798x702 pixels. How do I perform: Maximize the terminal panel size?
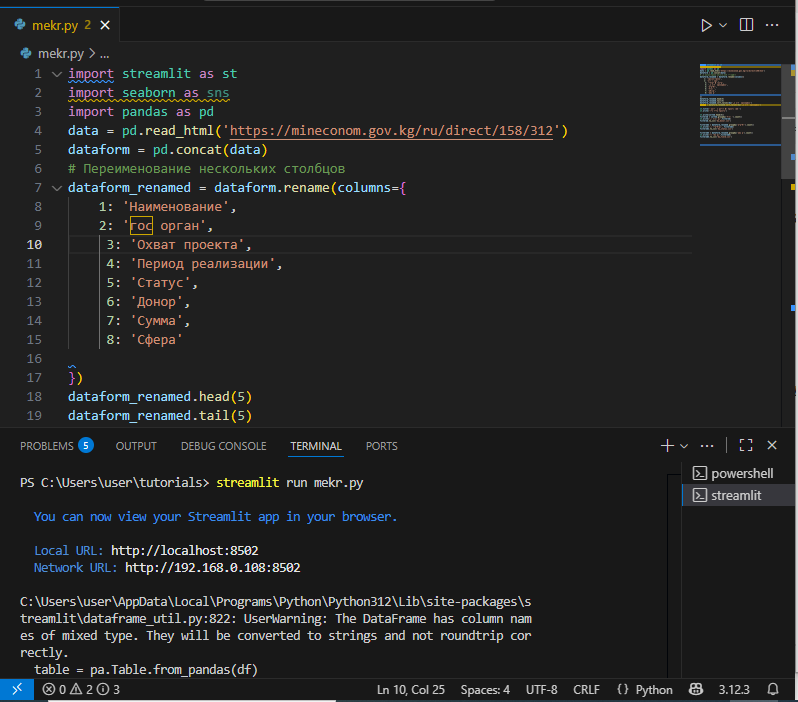(746, 445)
